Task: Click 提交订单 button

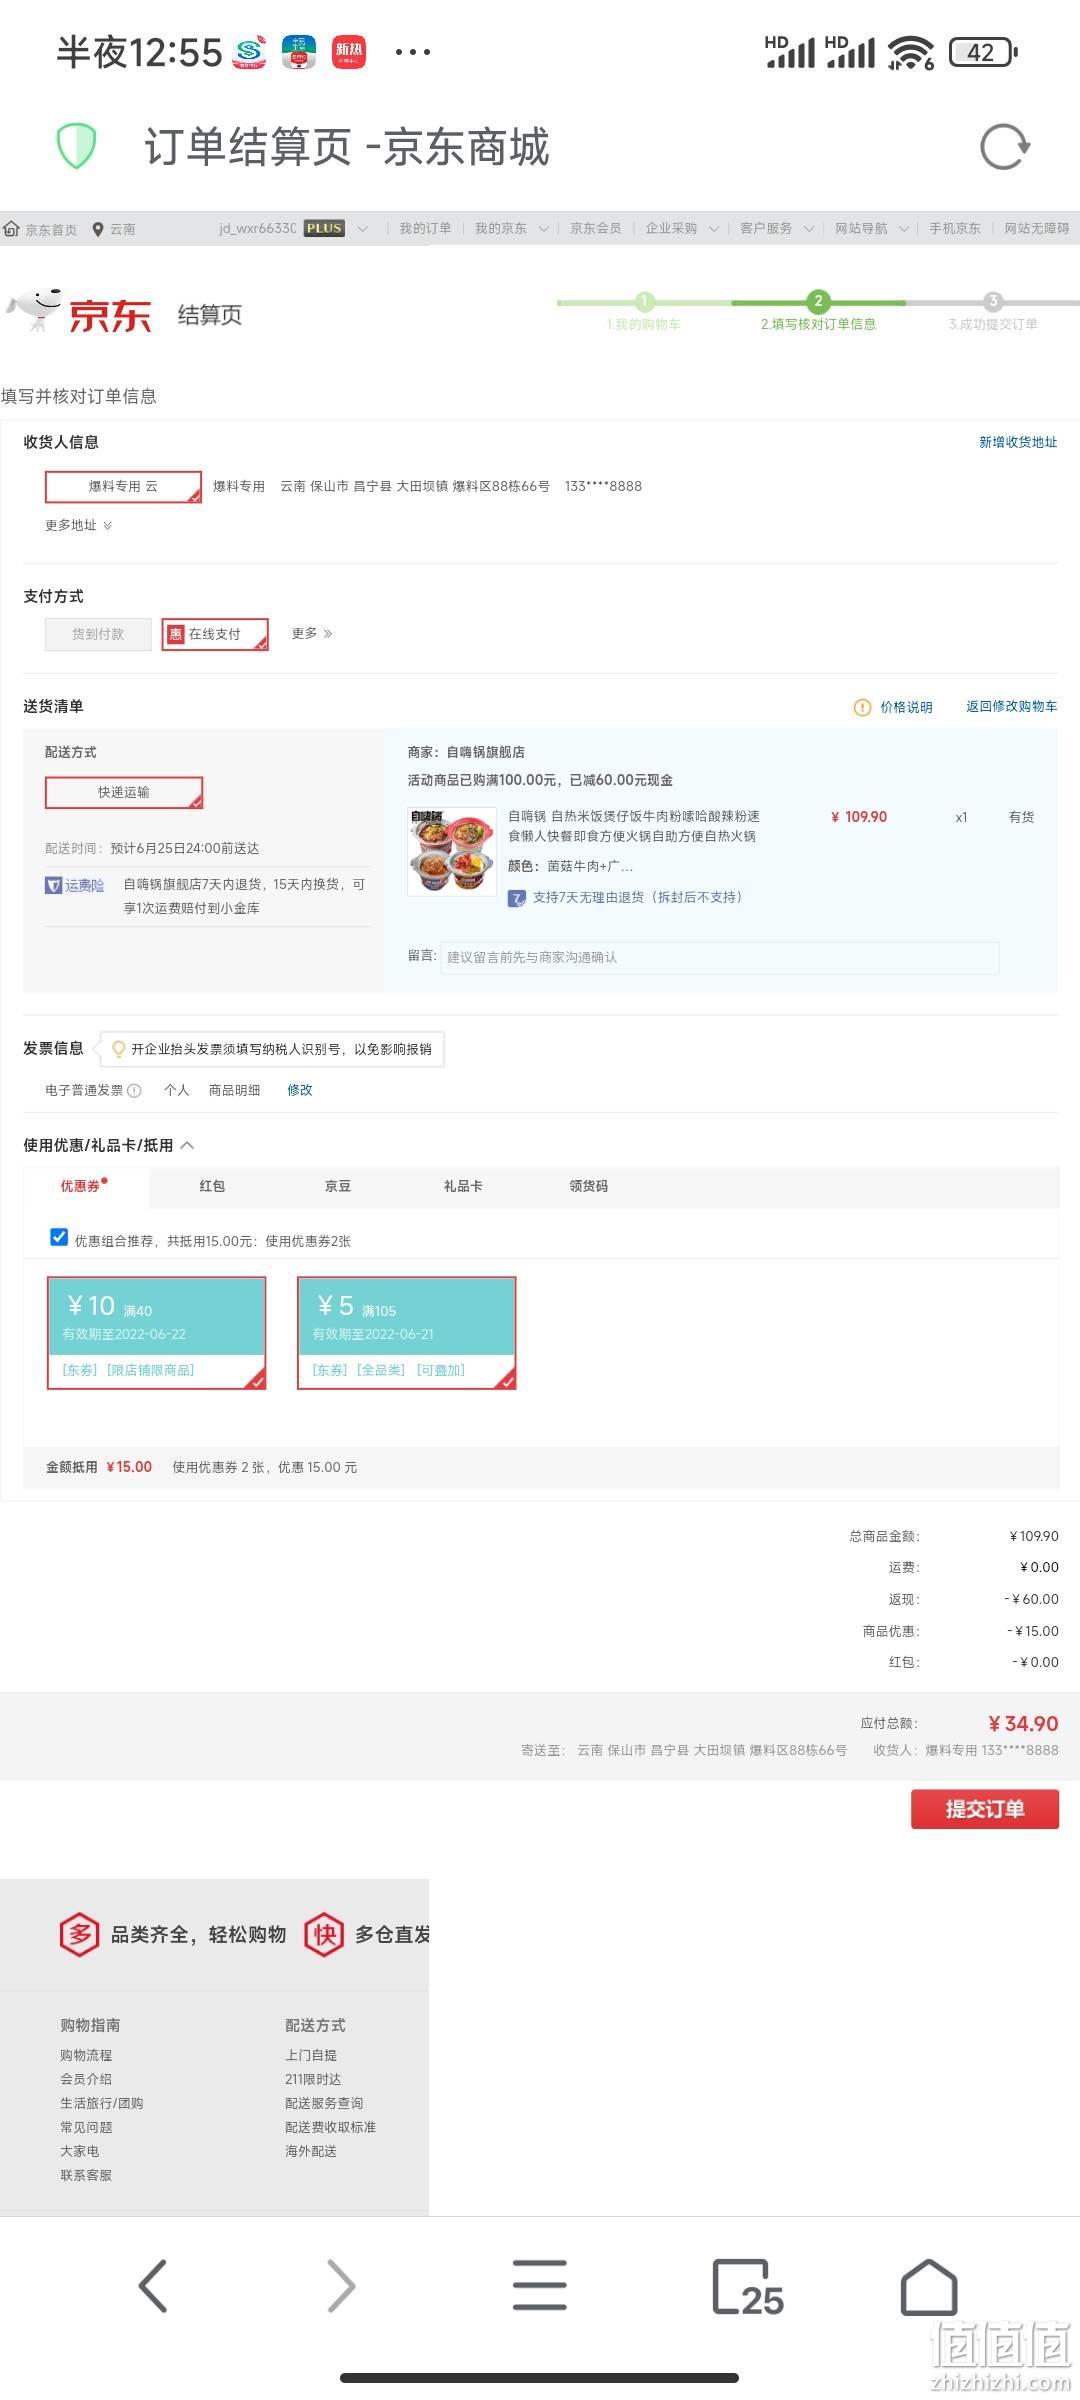Action: click(x=985, y=1809)
